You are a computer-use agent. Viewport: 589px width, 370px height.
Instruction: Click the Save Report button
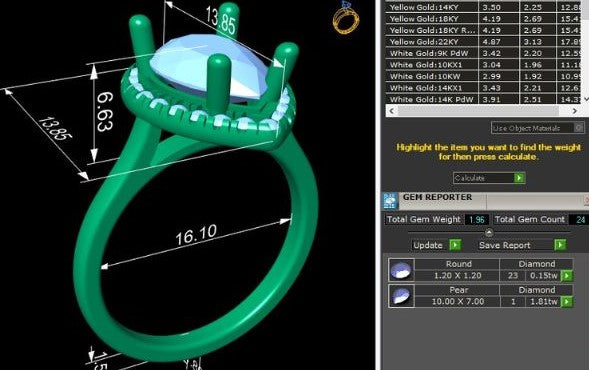[x=522, y=245]
